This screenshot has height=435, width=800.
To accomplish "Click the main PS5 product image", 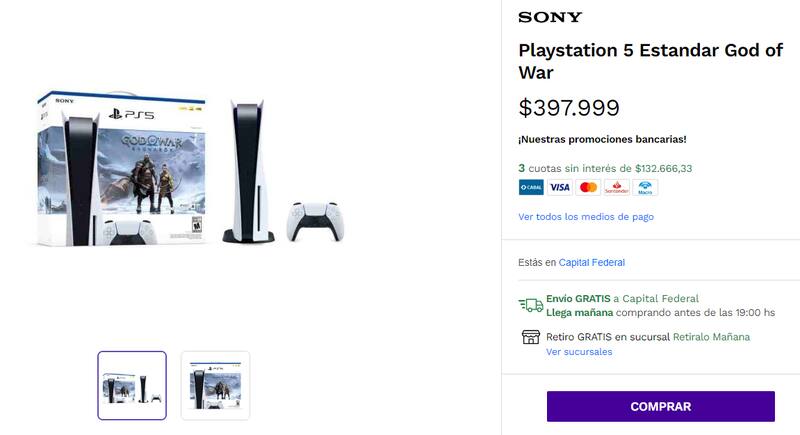I will [190, 170].
